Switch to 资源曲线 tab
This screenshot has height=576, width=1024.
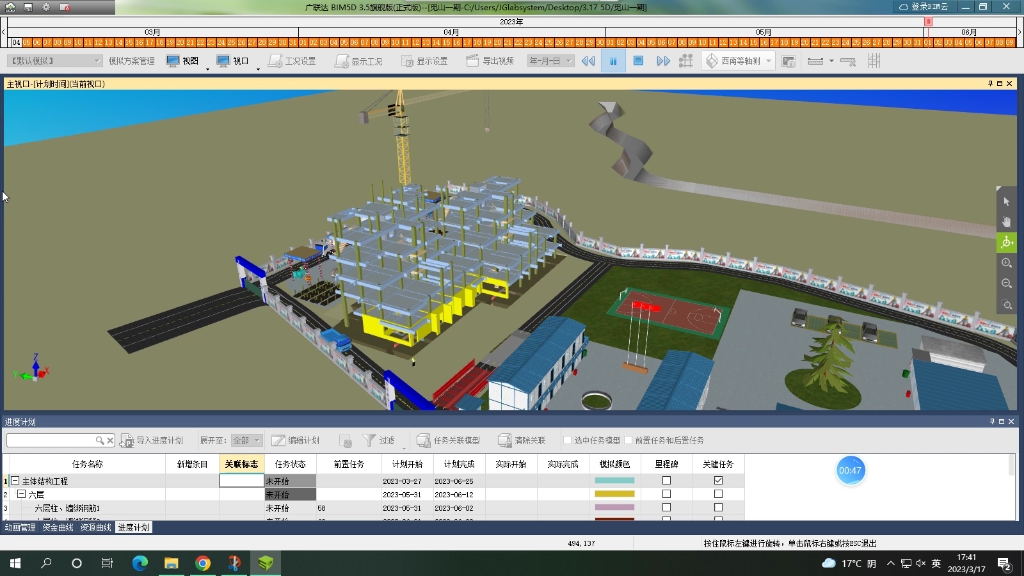click(x=95, y=527)
